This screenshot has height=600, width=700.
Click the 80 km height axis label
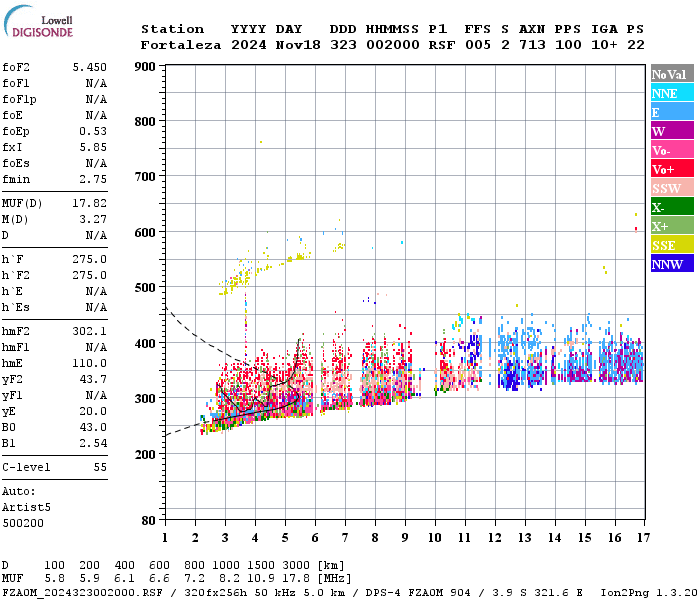click(x=149, y=521)
